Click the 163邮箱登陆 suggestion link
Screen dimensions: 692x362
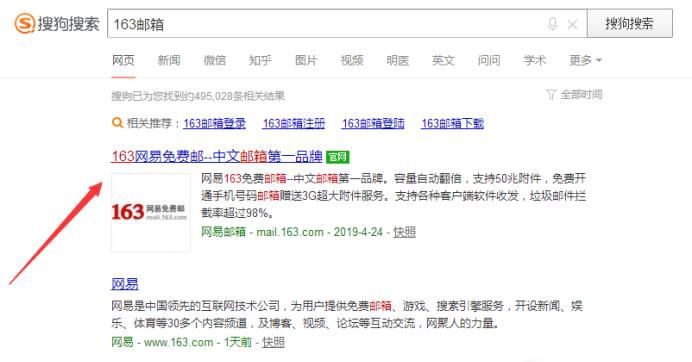[373, 123]
